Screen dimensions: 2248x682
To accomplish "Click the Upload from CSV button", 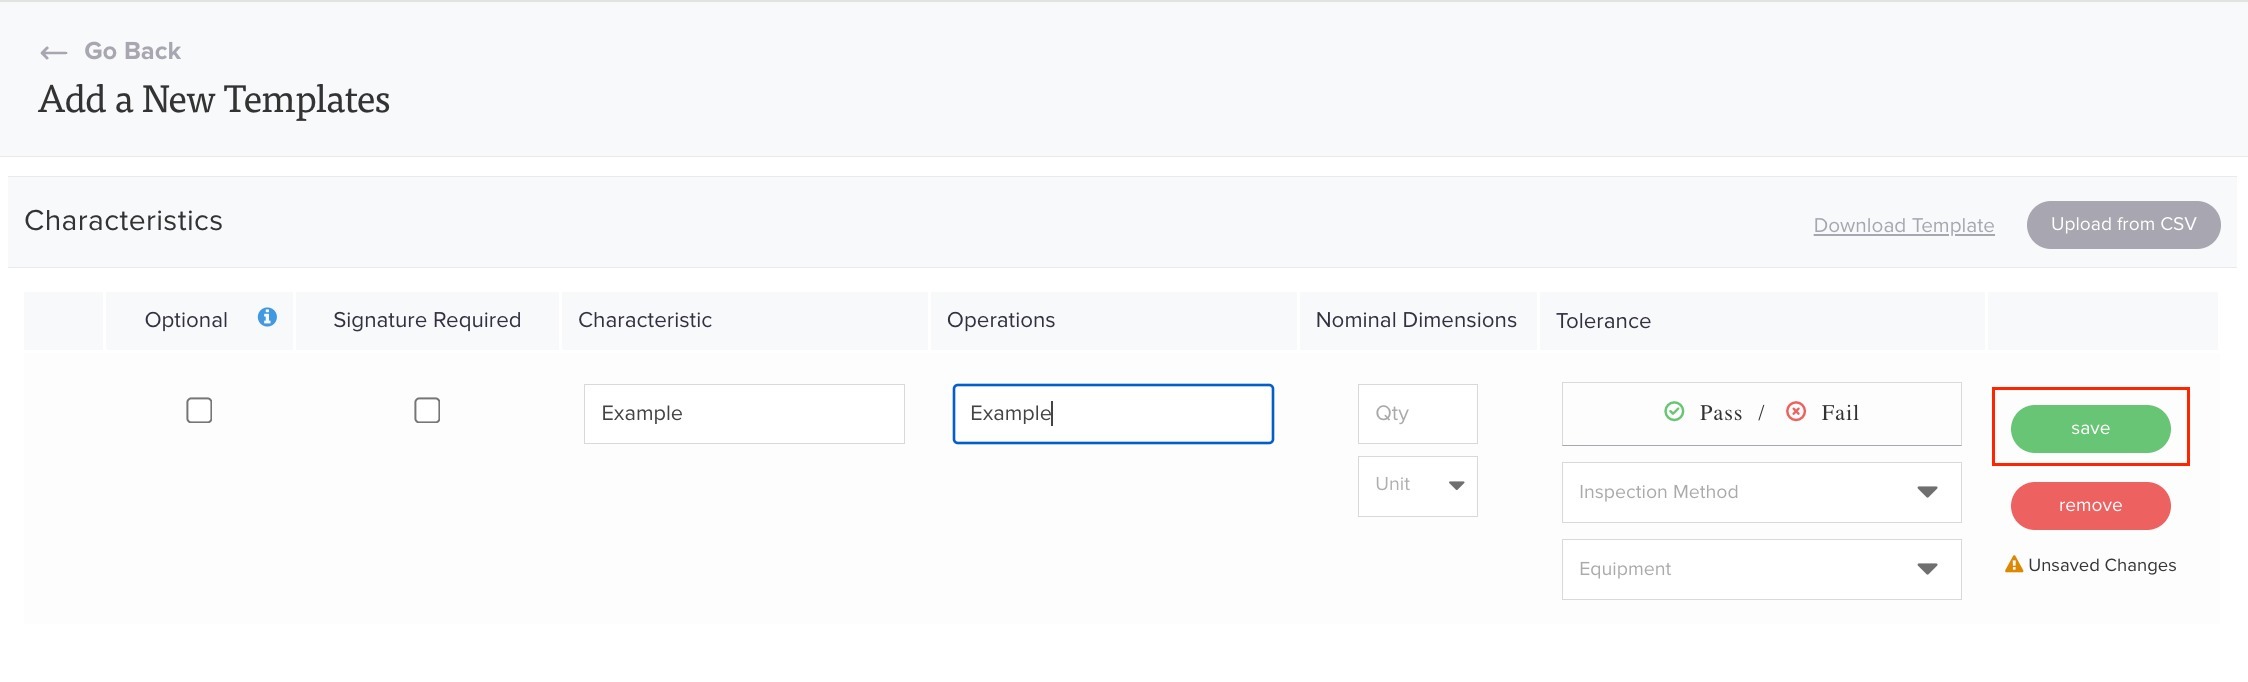I will [x=2123, y=224].
